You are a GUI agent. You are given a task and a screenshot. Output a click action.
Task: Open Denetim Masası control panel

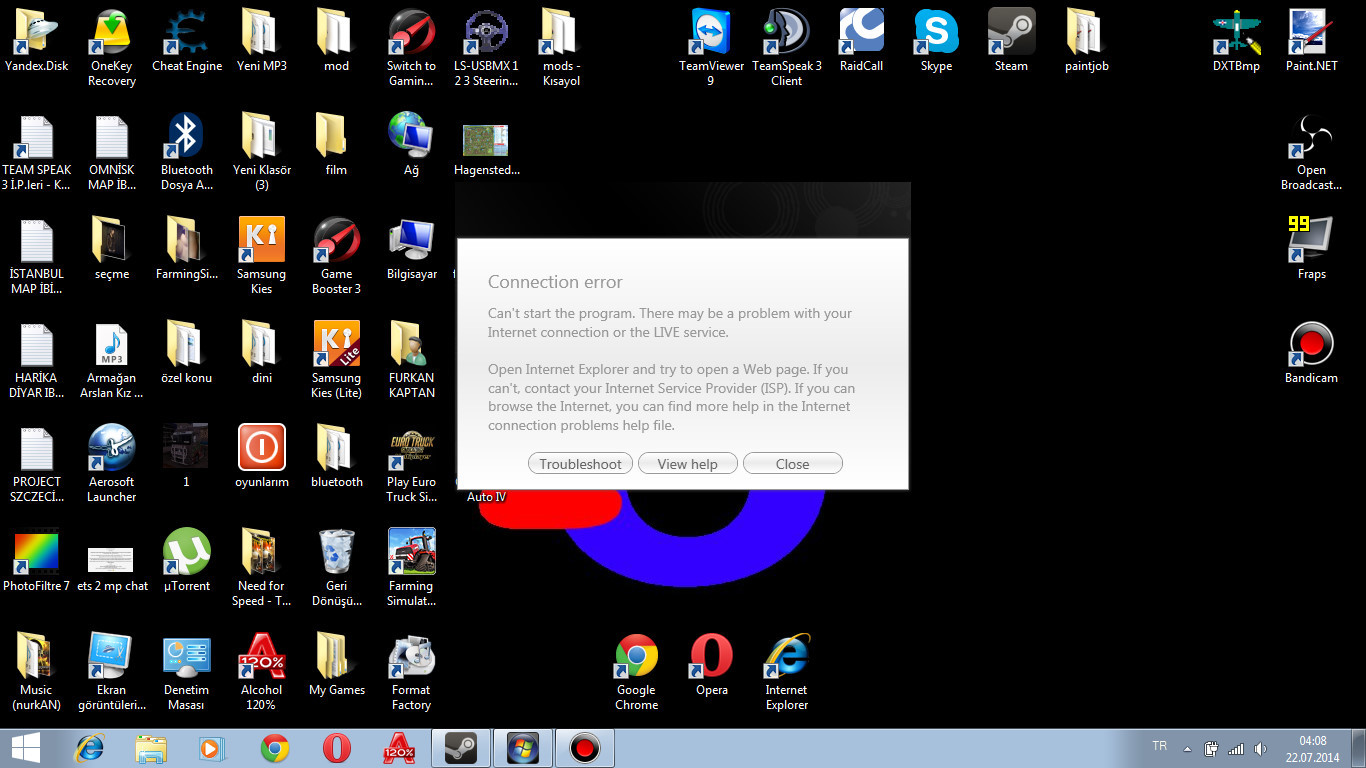(187, 672)
